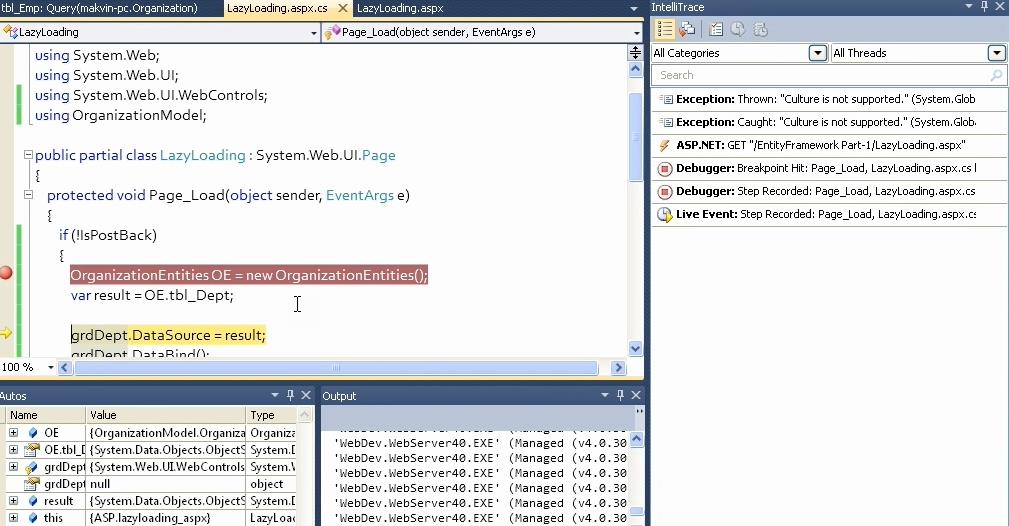Click the red breakpoint marker in margin
The width and height of the screenshot is (1009, 526).
coord(6,274)
